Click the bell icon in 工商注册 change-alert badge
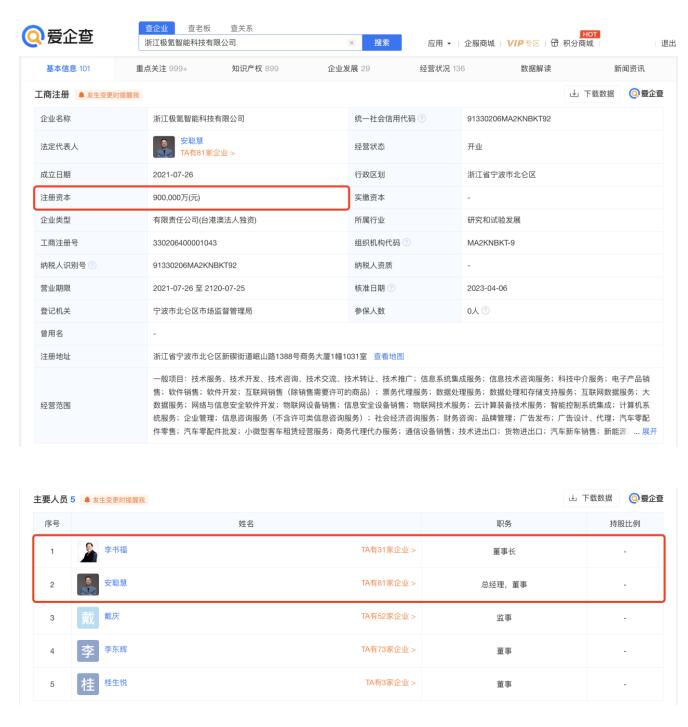This screenshot has width=688, height=727. click(82, 95)
